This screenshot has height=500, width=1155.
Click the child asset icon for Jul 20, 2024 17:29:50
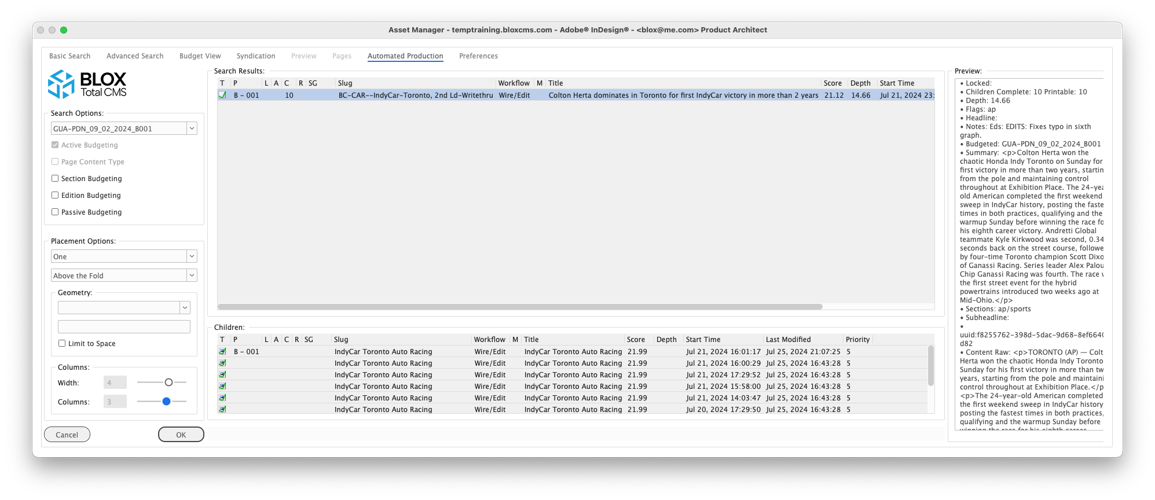pos(222,409)
